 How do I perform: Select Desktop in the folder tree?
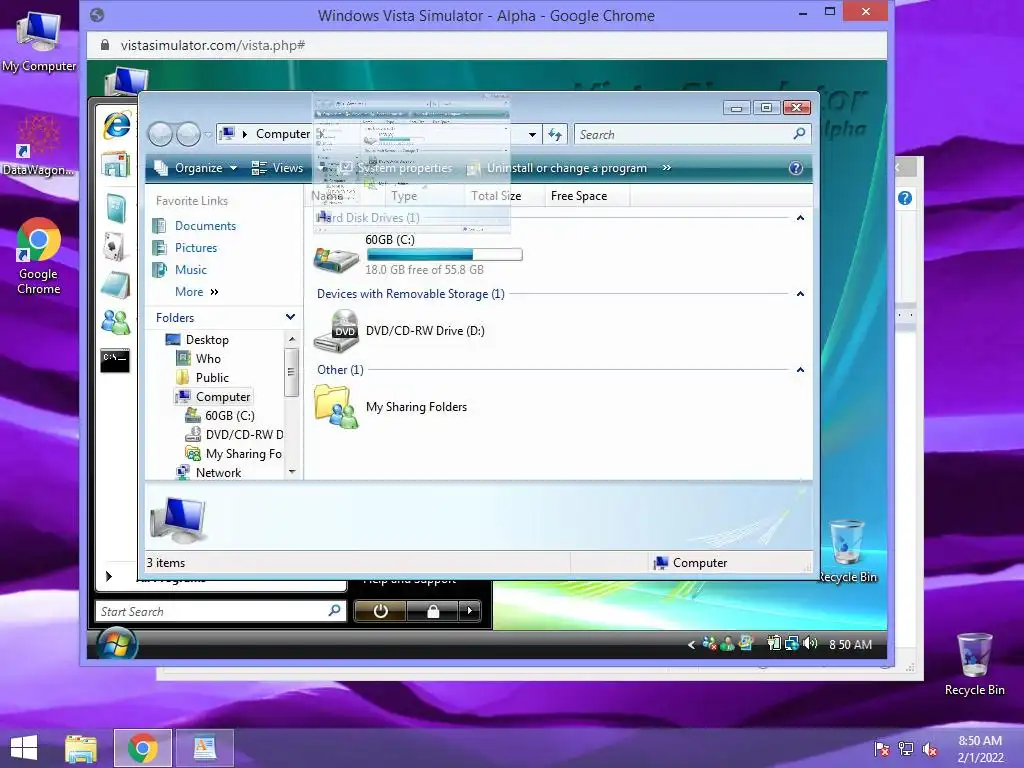[x=207, y=340]
